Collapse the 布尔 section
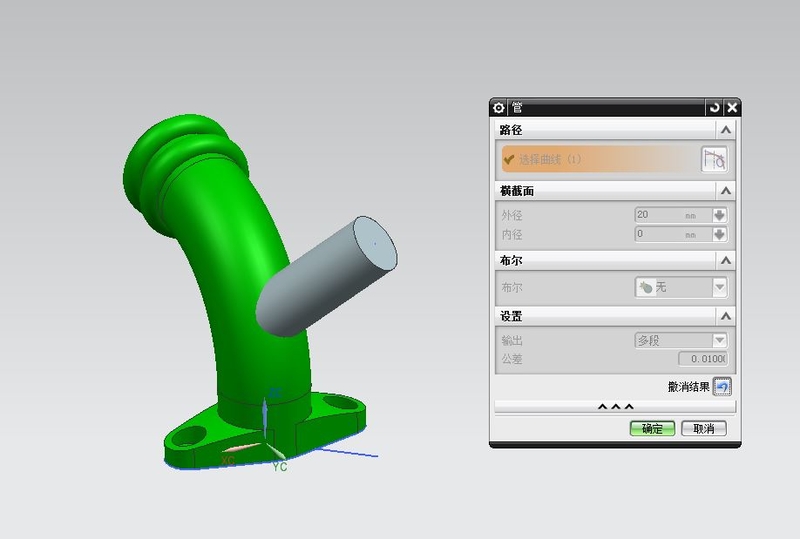800x539 pixels. tap(726, 261)
